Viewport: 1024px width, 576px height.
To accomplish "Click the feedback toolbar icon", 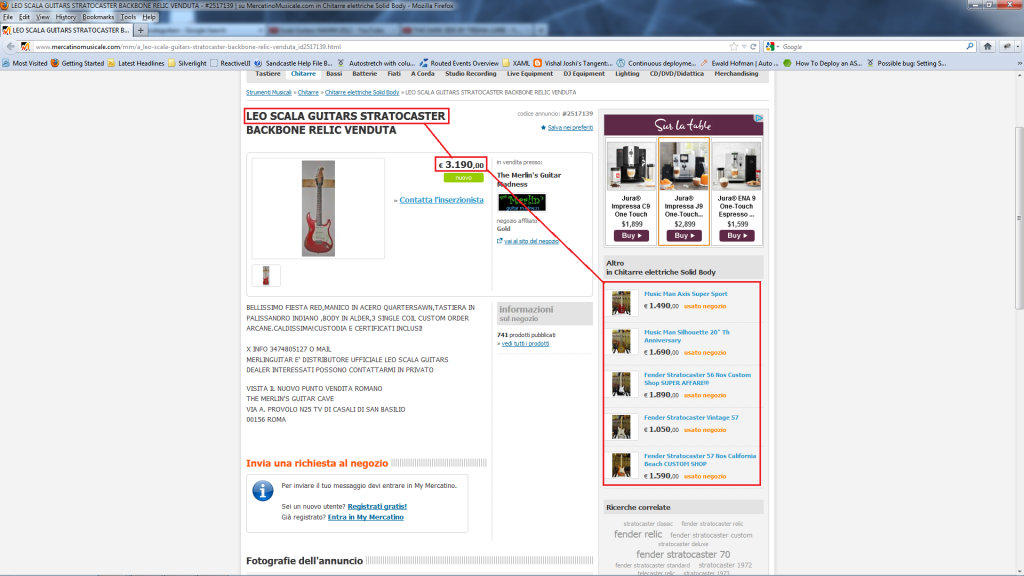I will pyautogui.click(x=1006, y=46).
